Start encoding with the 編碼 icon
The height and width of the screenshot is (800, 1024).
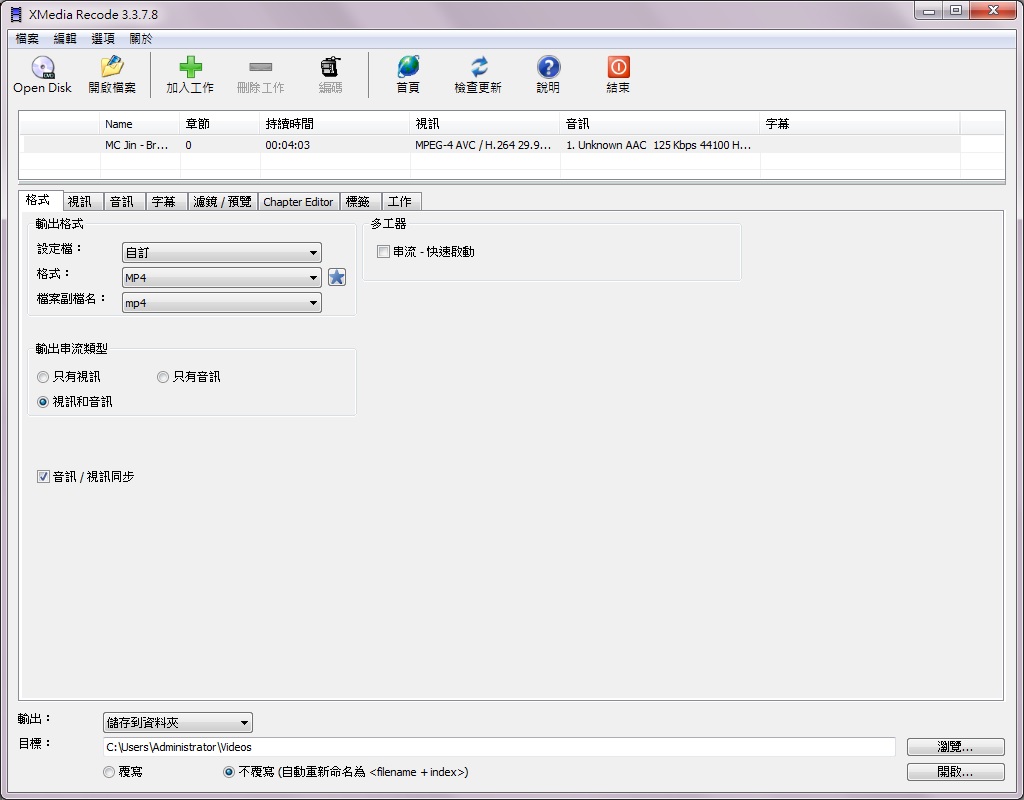(x=330, y=70)
